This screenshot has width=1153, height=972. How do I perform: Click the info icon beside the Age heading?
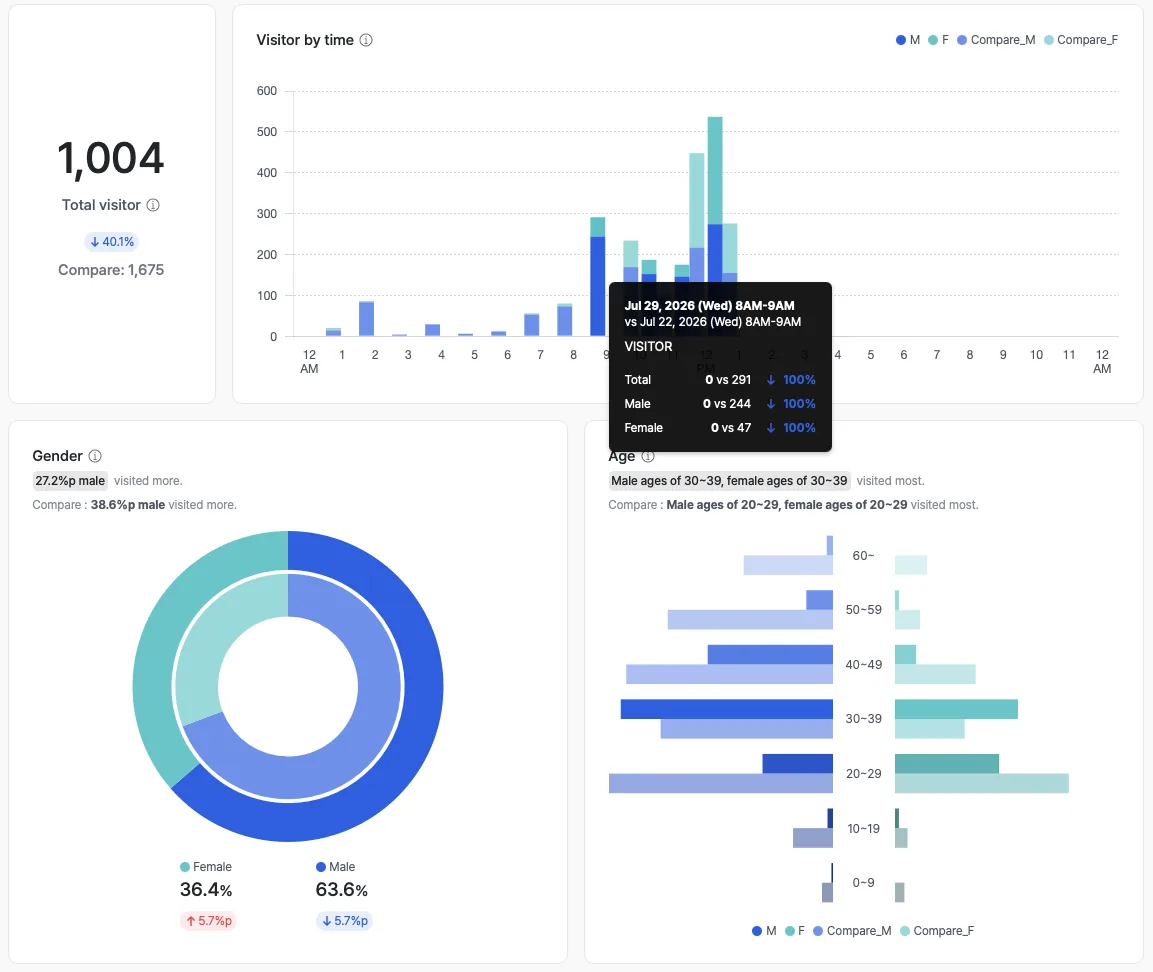click(x=648, y=456)
